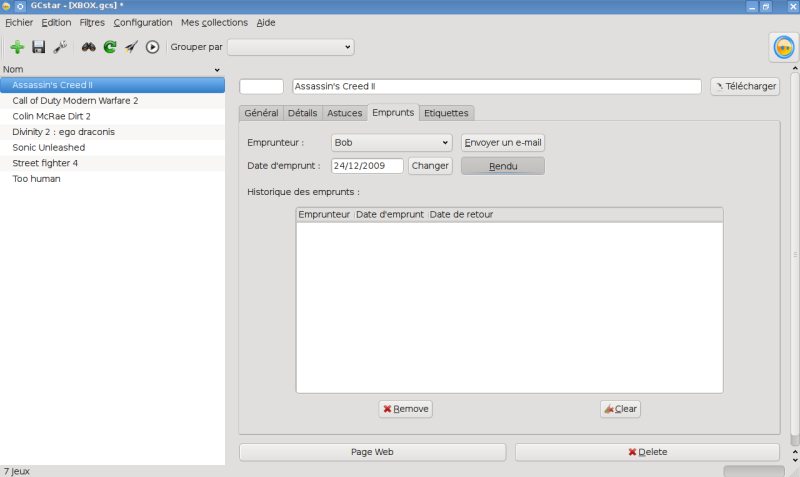The width and height of the screenshot is (800, 477).
Task: Switch to the Etiquettes tab
Action: point(446,113)
